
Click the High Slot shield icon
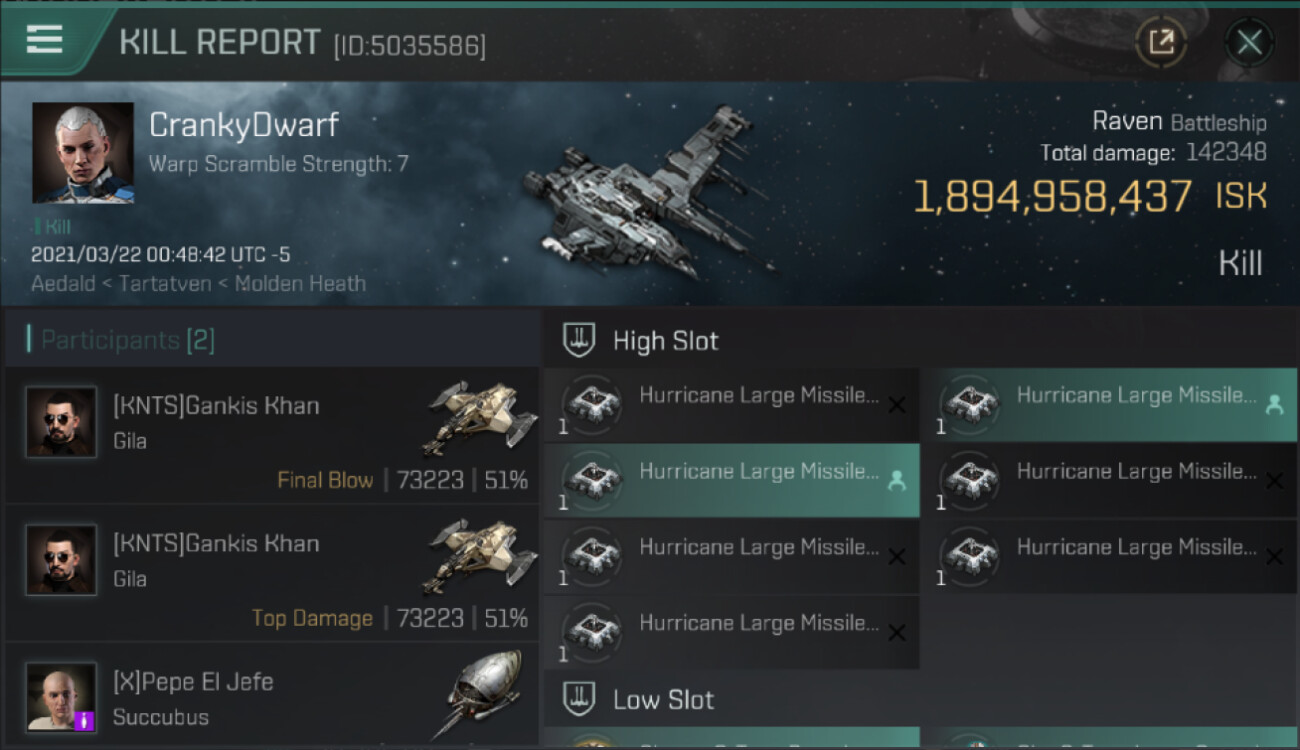point(579,341)
